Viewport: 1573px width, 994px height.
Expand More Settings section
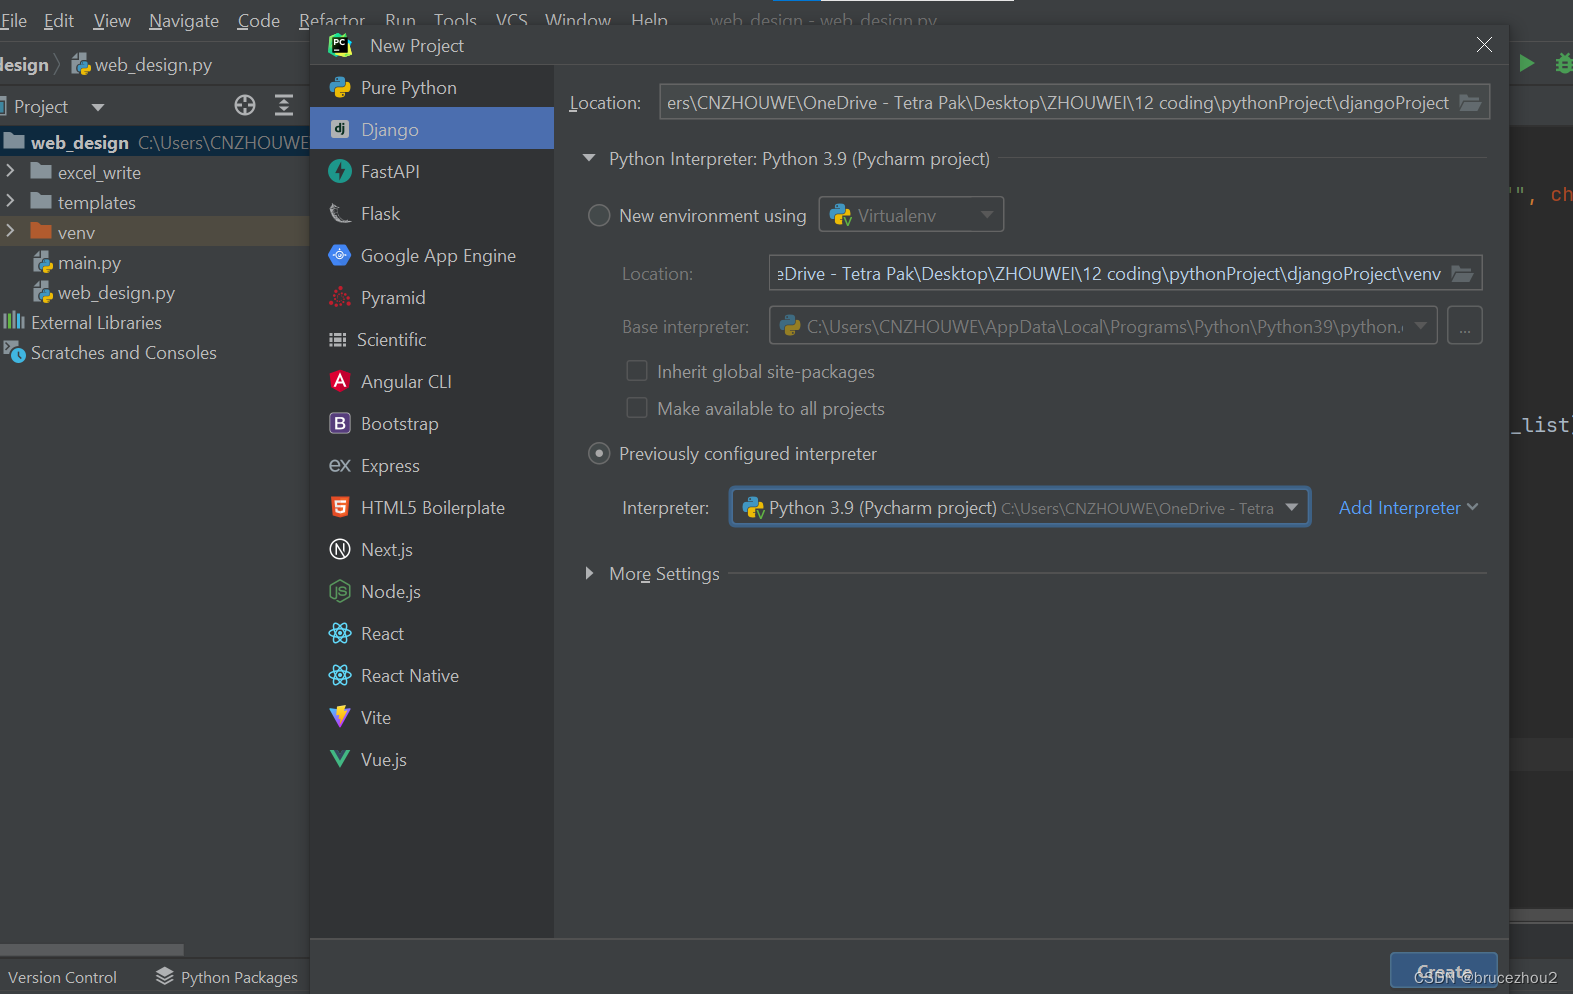(x=589, y=573)
